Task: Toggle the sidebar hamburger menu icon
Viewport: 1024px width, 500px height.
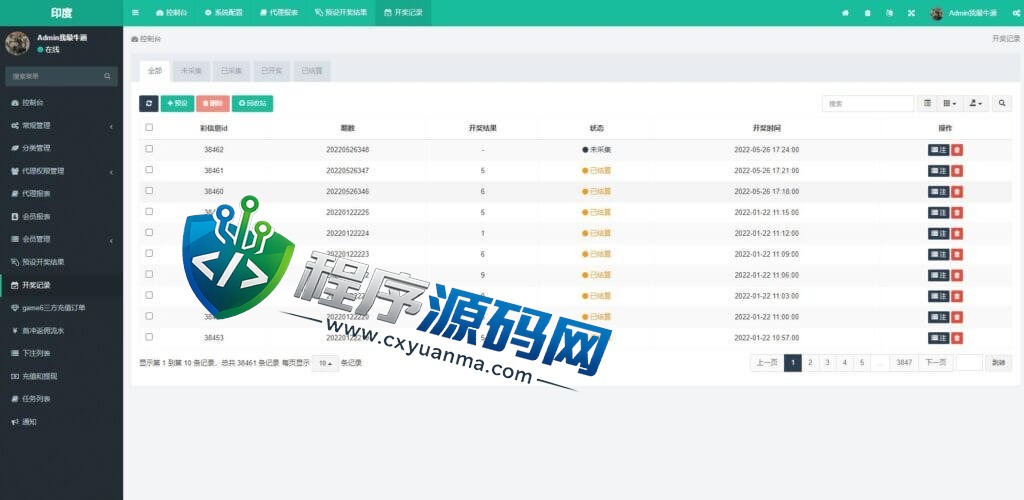Action: pos(135,12)
